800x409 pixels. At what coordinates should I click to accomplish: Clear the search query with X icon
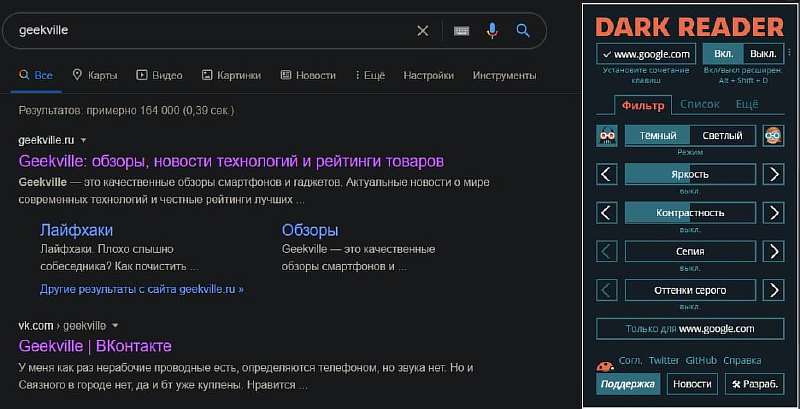point(423,31)
